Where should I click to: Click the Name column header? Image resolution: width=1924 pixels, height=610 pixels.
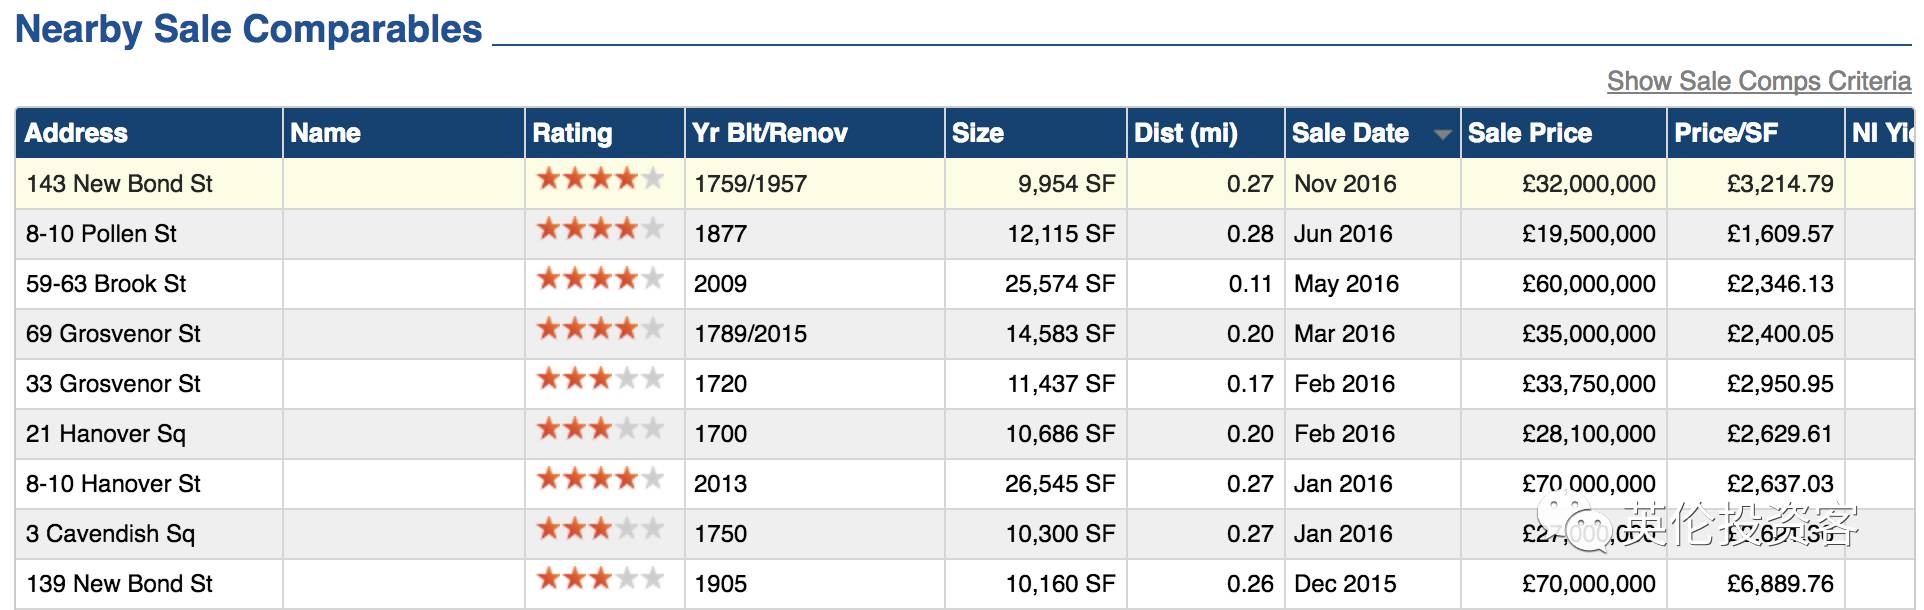(x=325, y=133)
